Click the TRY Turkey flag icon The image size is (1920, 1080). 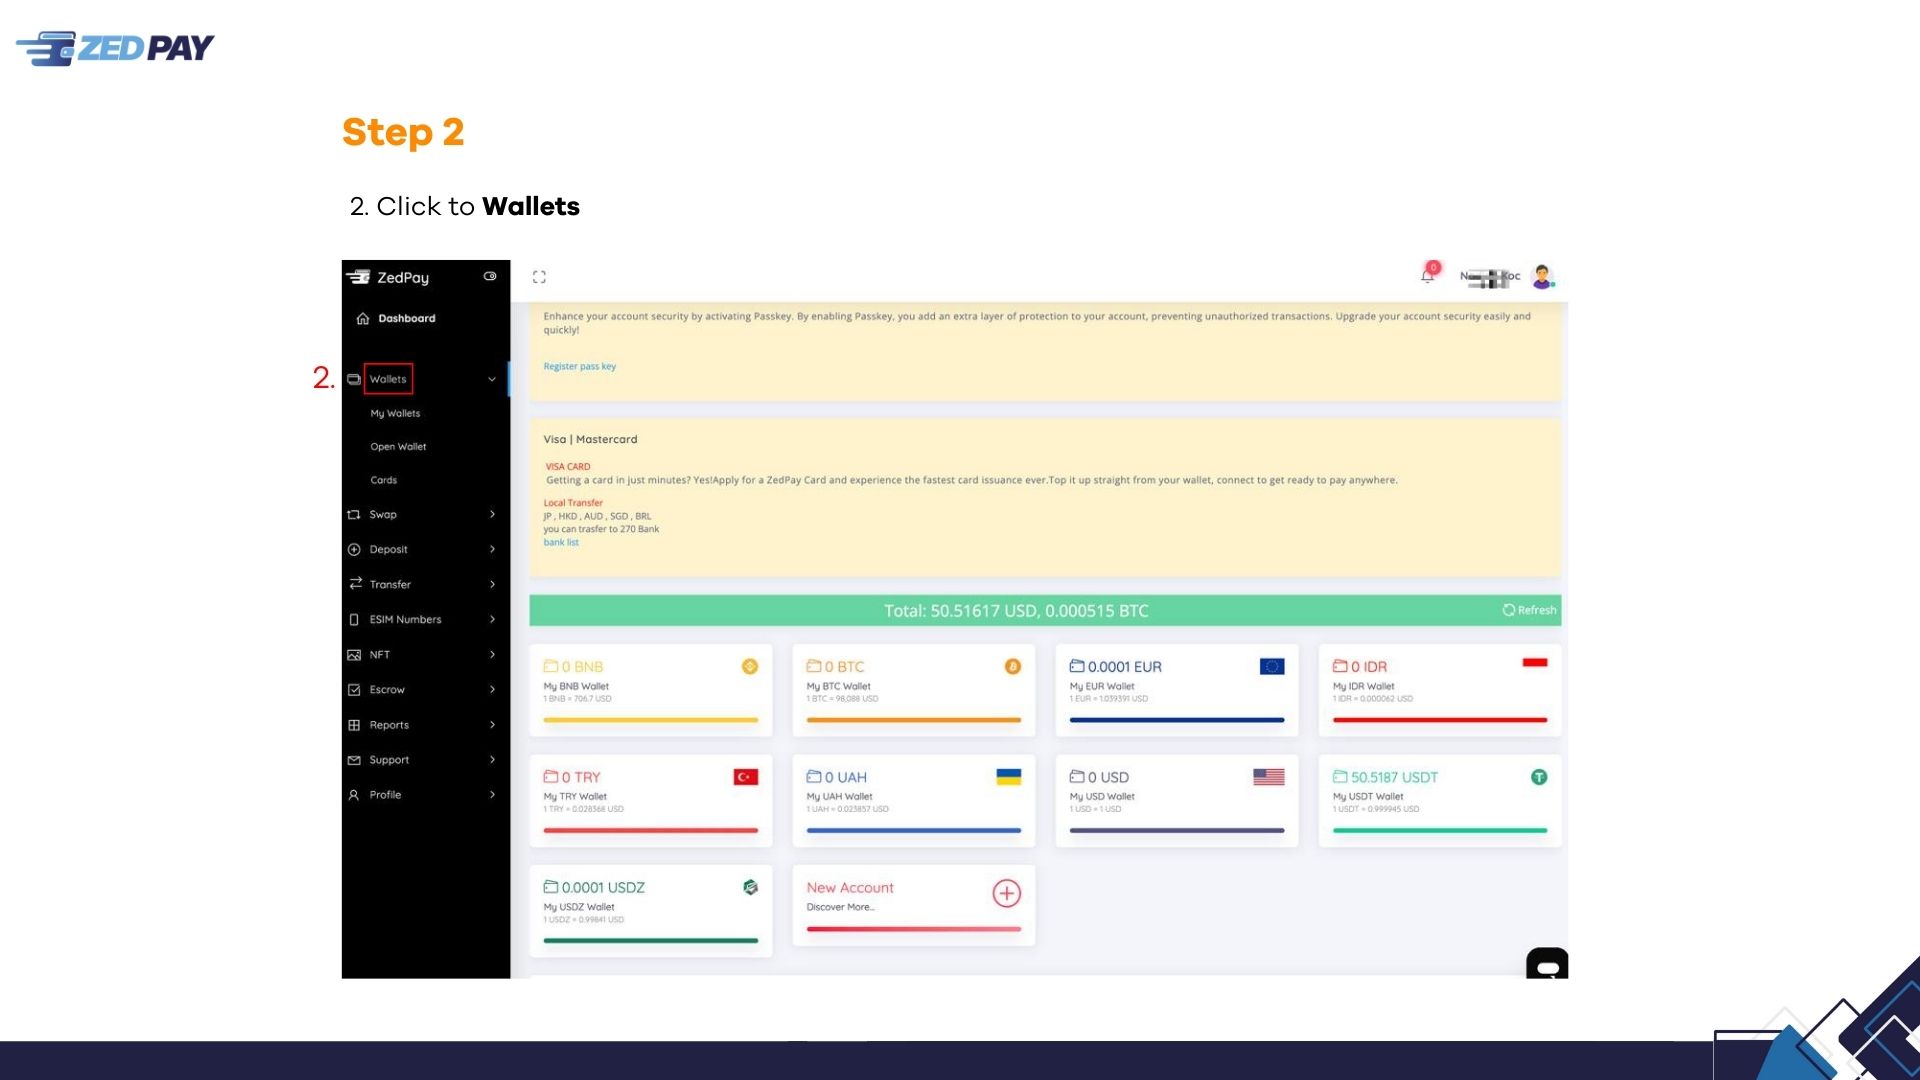click(746, 777)
